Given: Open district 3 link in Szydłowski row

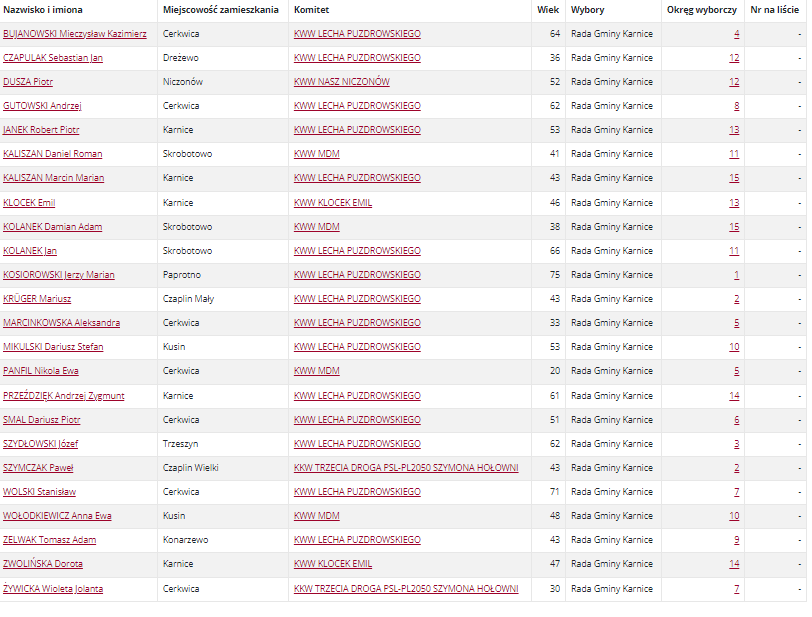Looking at the screenshot, I should (x=736, y=444).
